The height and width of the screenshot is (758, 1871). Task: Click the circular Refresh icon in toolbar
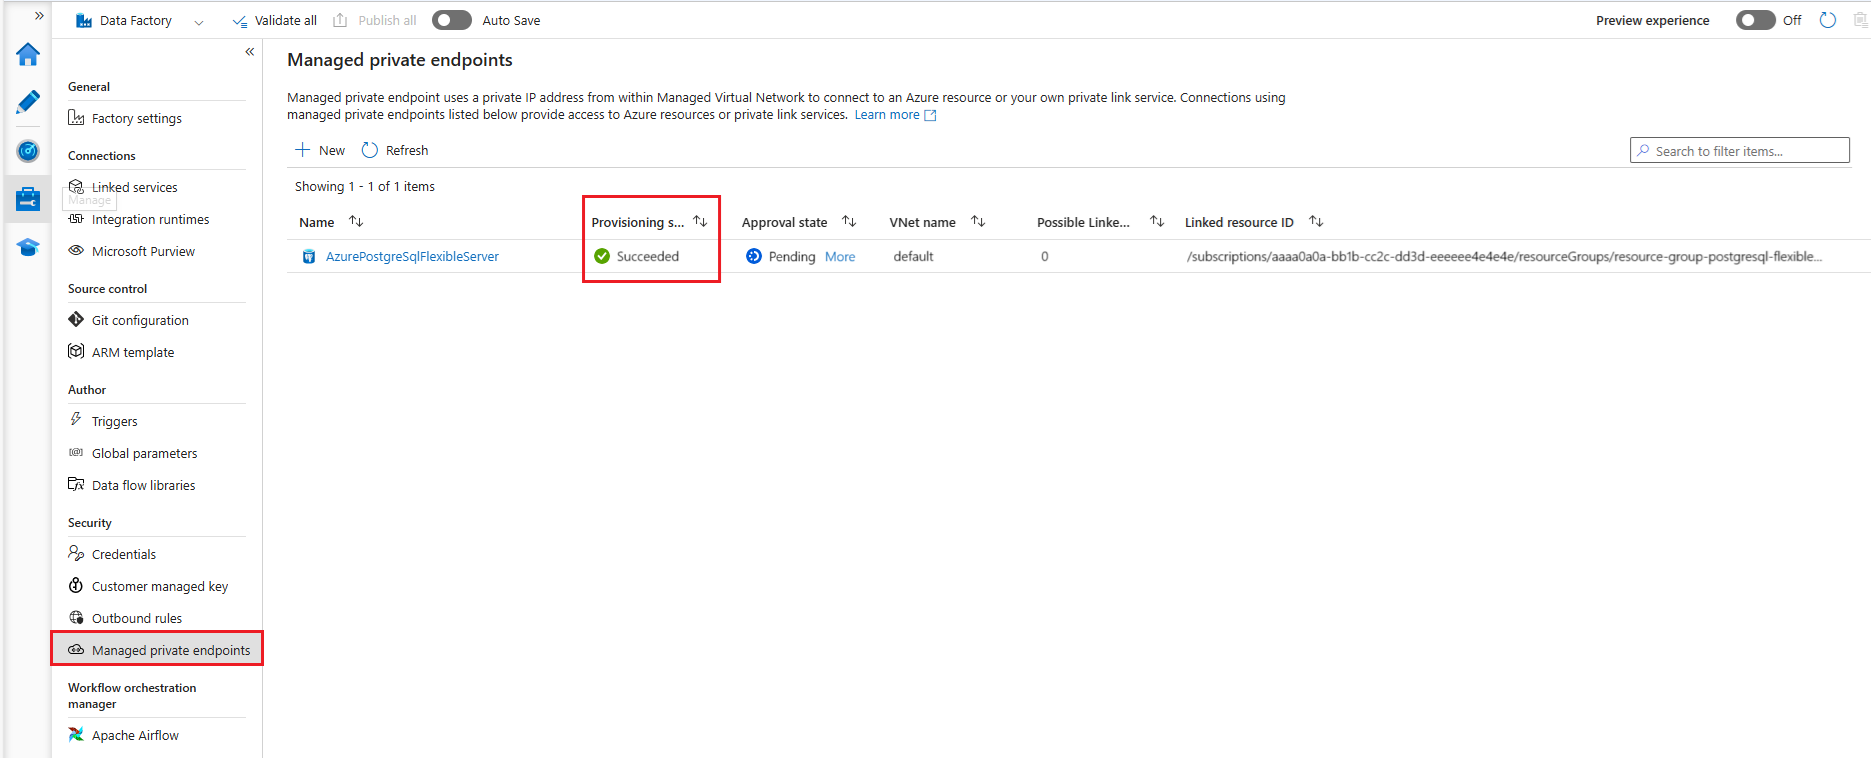click(x=370, y=150)
